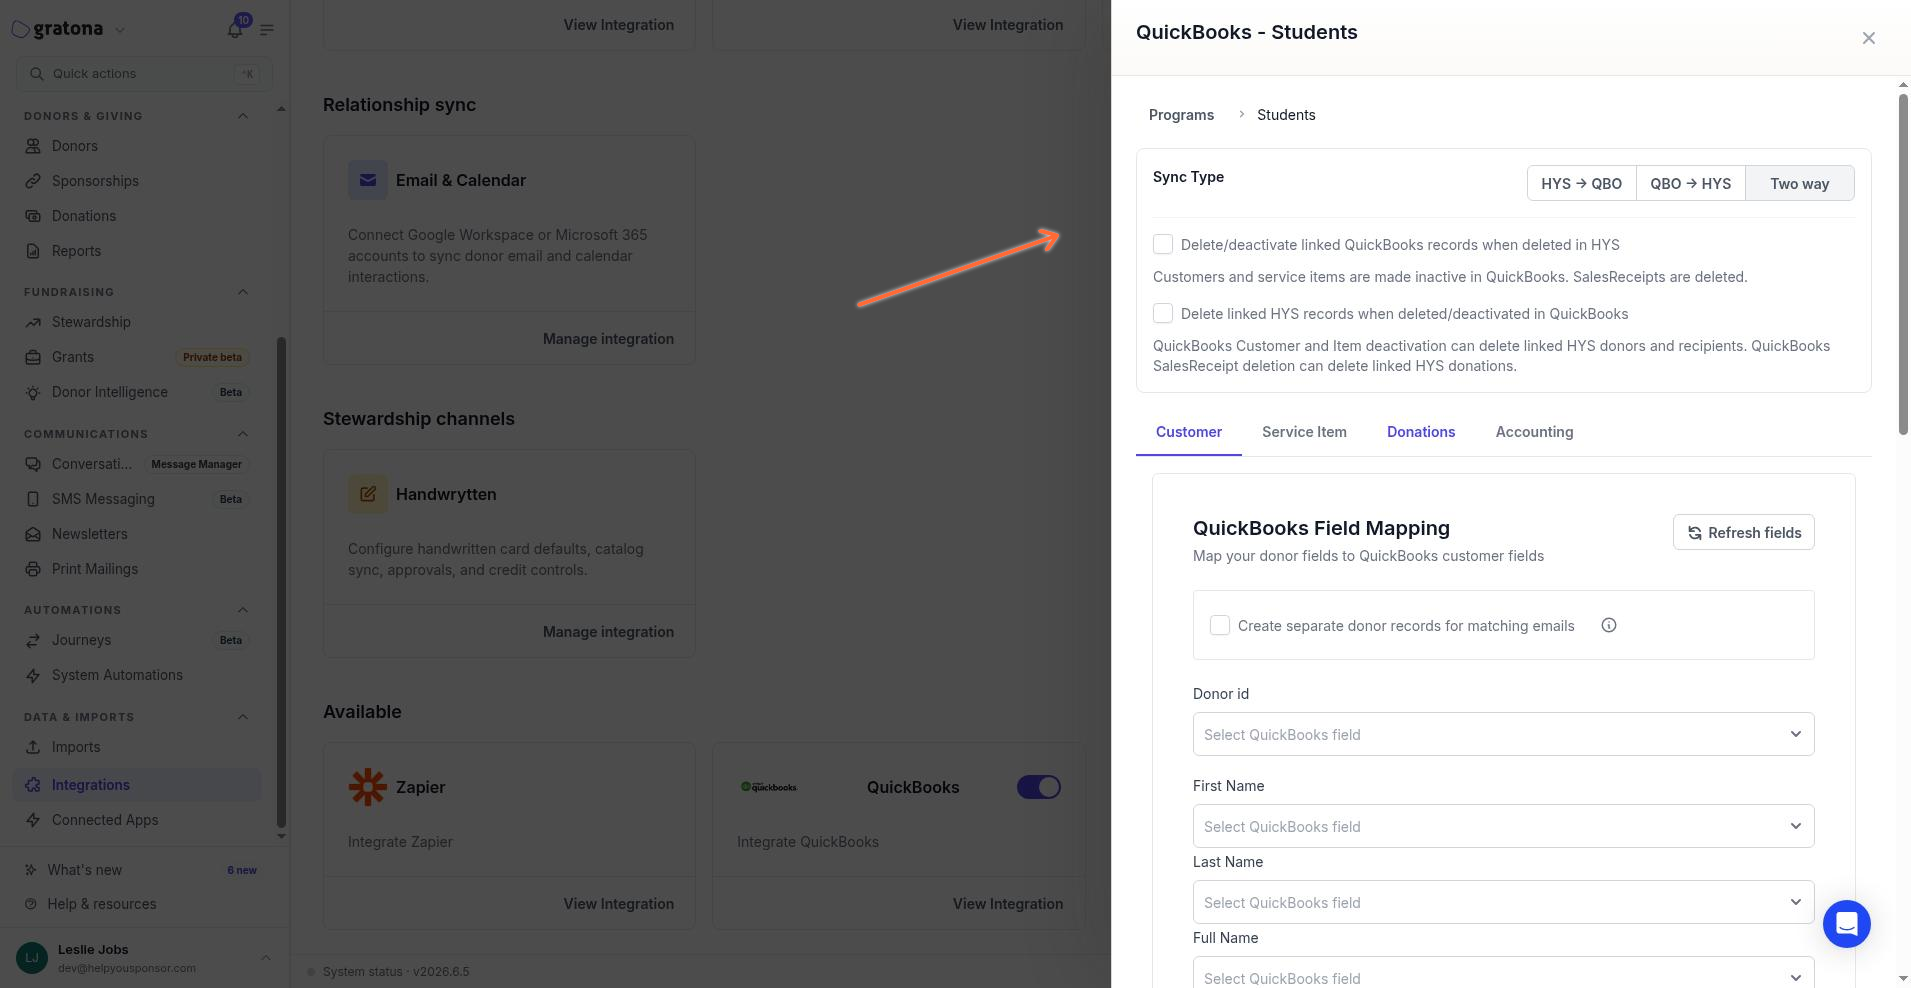This screenshot has width=1911, height=988.
Task: Click Manage integration for Handwrytten
Action: [x=608, y=632]
